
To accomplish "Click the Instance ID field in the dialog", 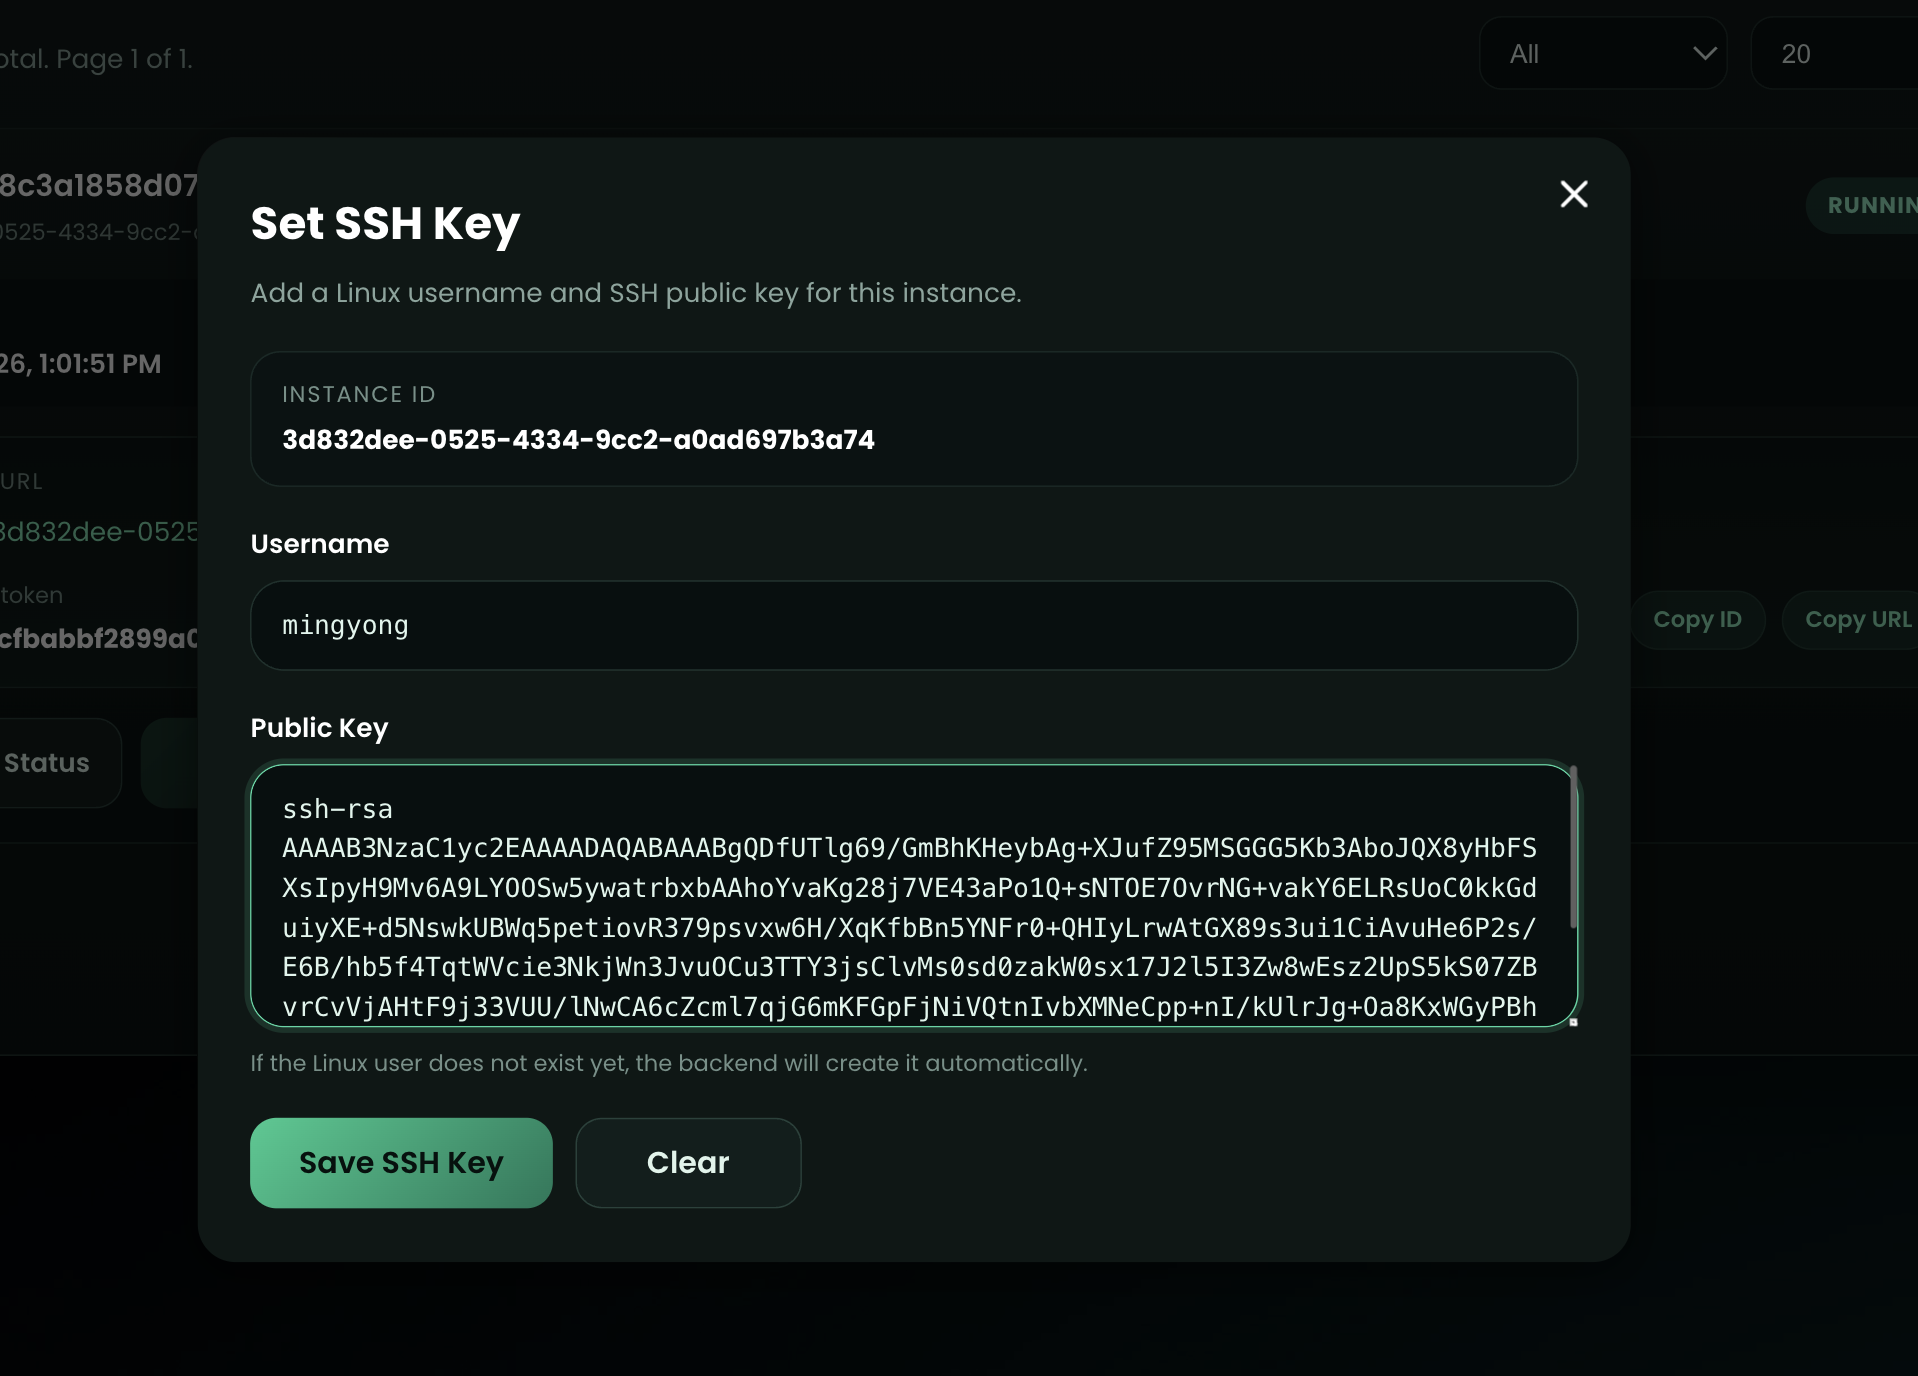I will [x=912, y=419].
